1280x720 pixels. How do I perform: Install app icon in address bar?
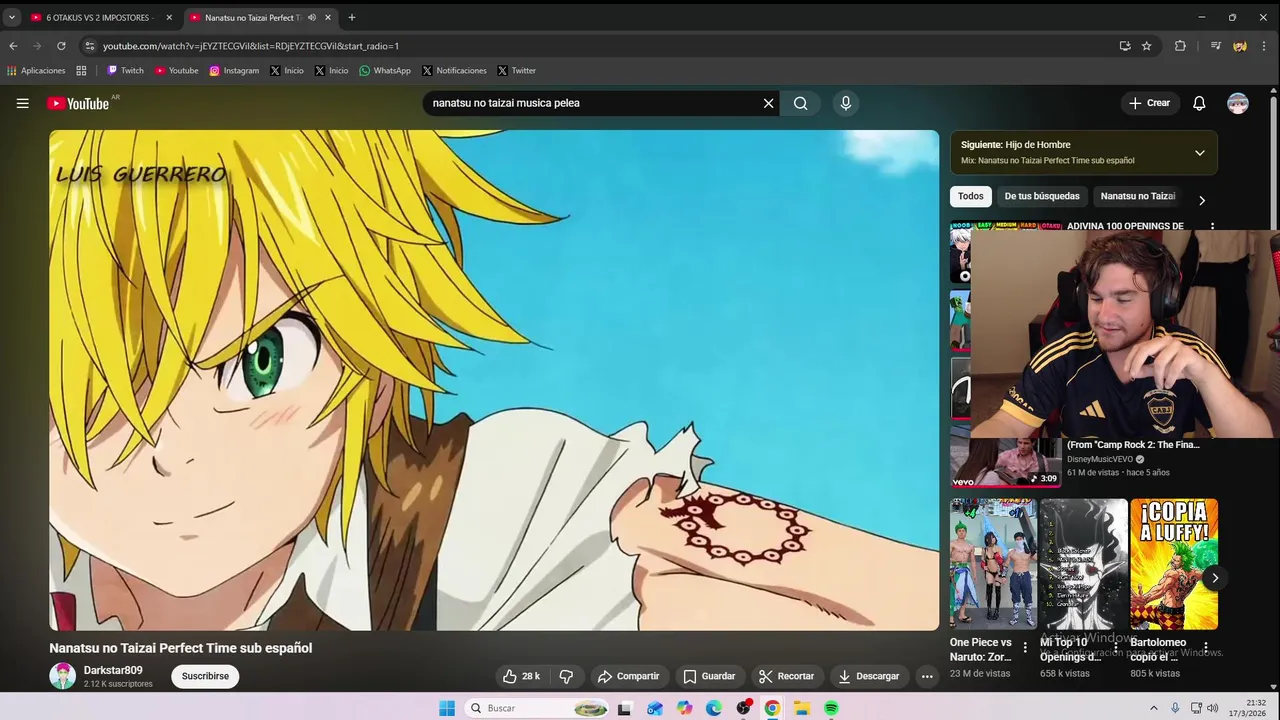tap(1125, 46)
